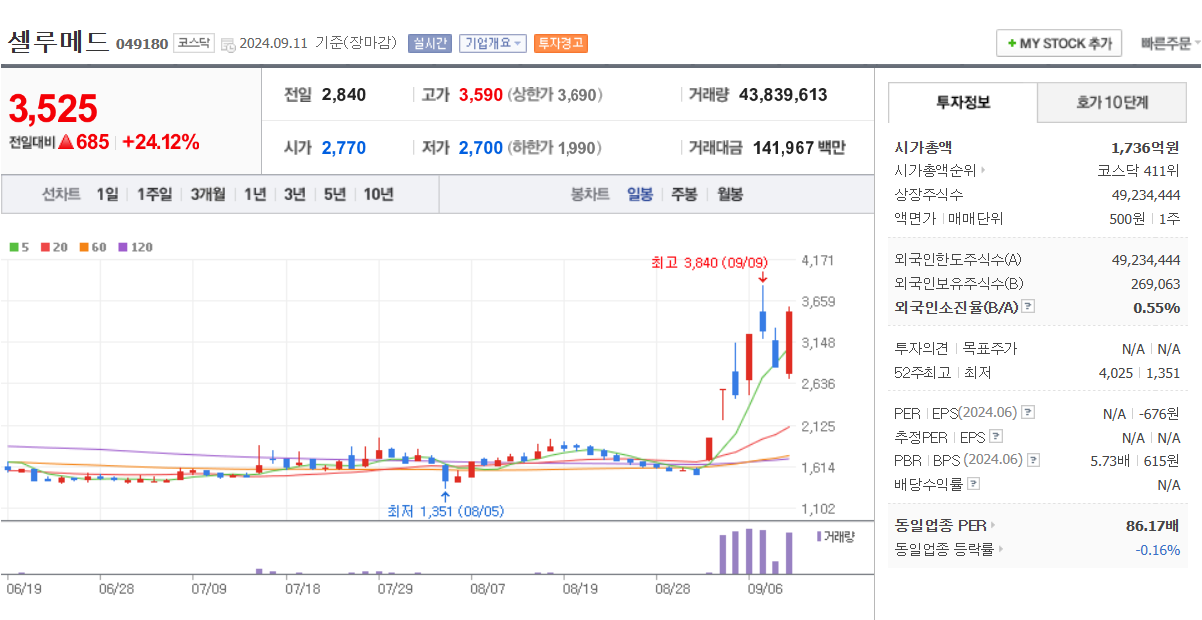Click the 시가총액 value 1,736억원
The image size is (1202, 620).
point(1146,147)
